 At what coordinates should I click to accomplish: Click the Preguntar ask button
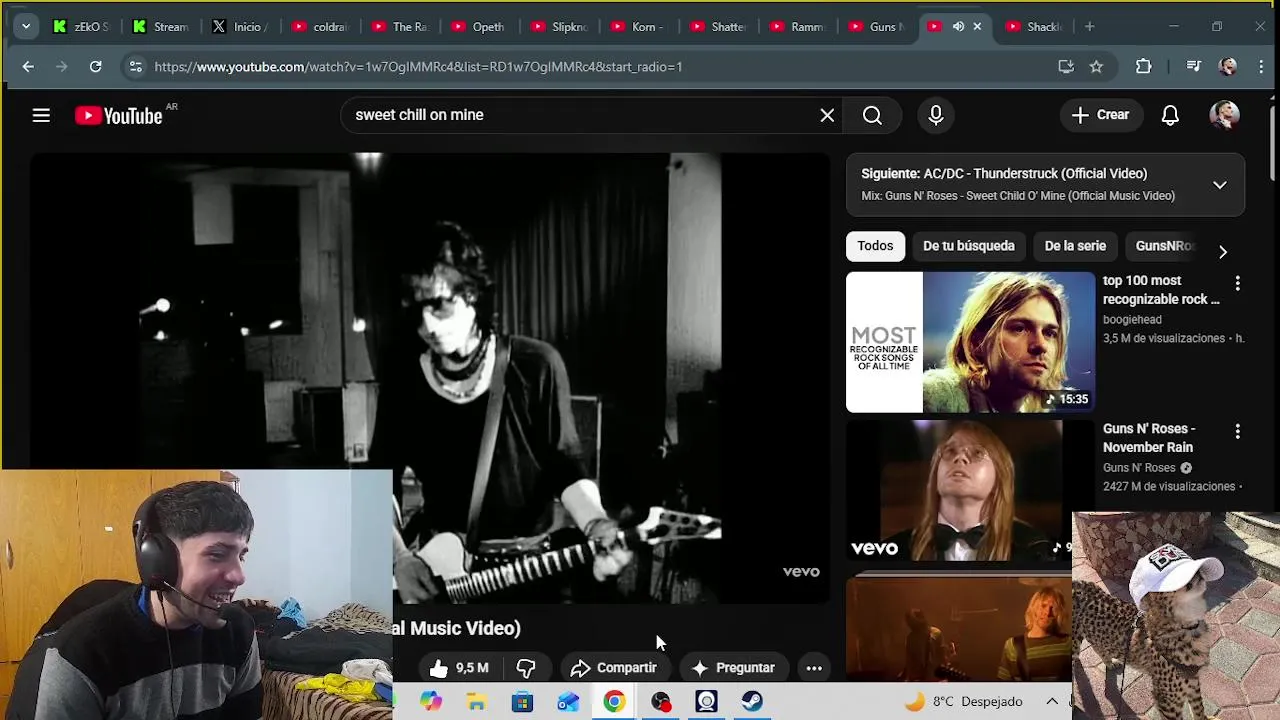tap(733, 668)
